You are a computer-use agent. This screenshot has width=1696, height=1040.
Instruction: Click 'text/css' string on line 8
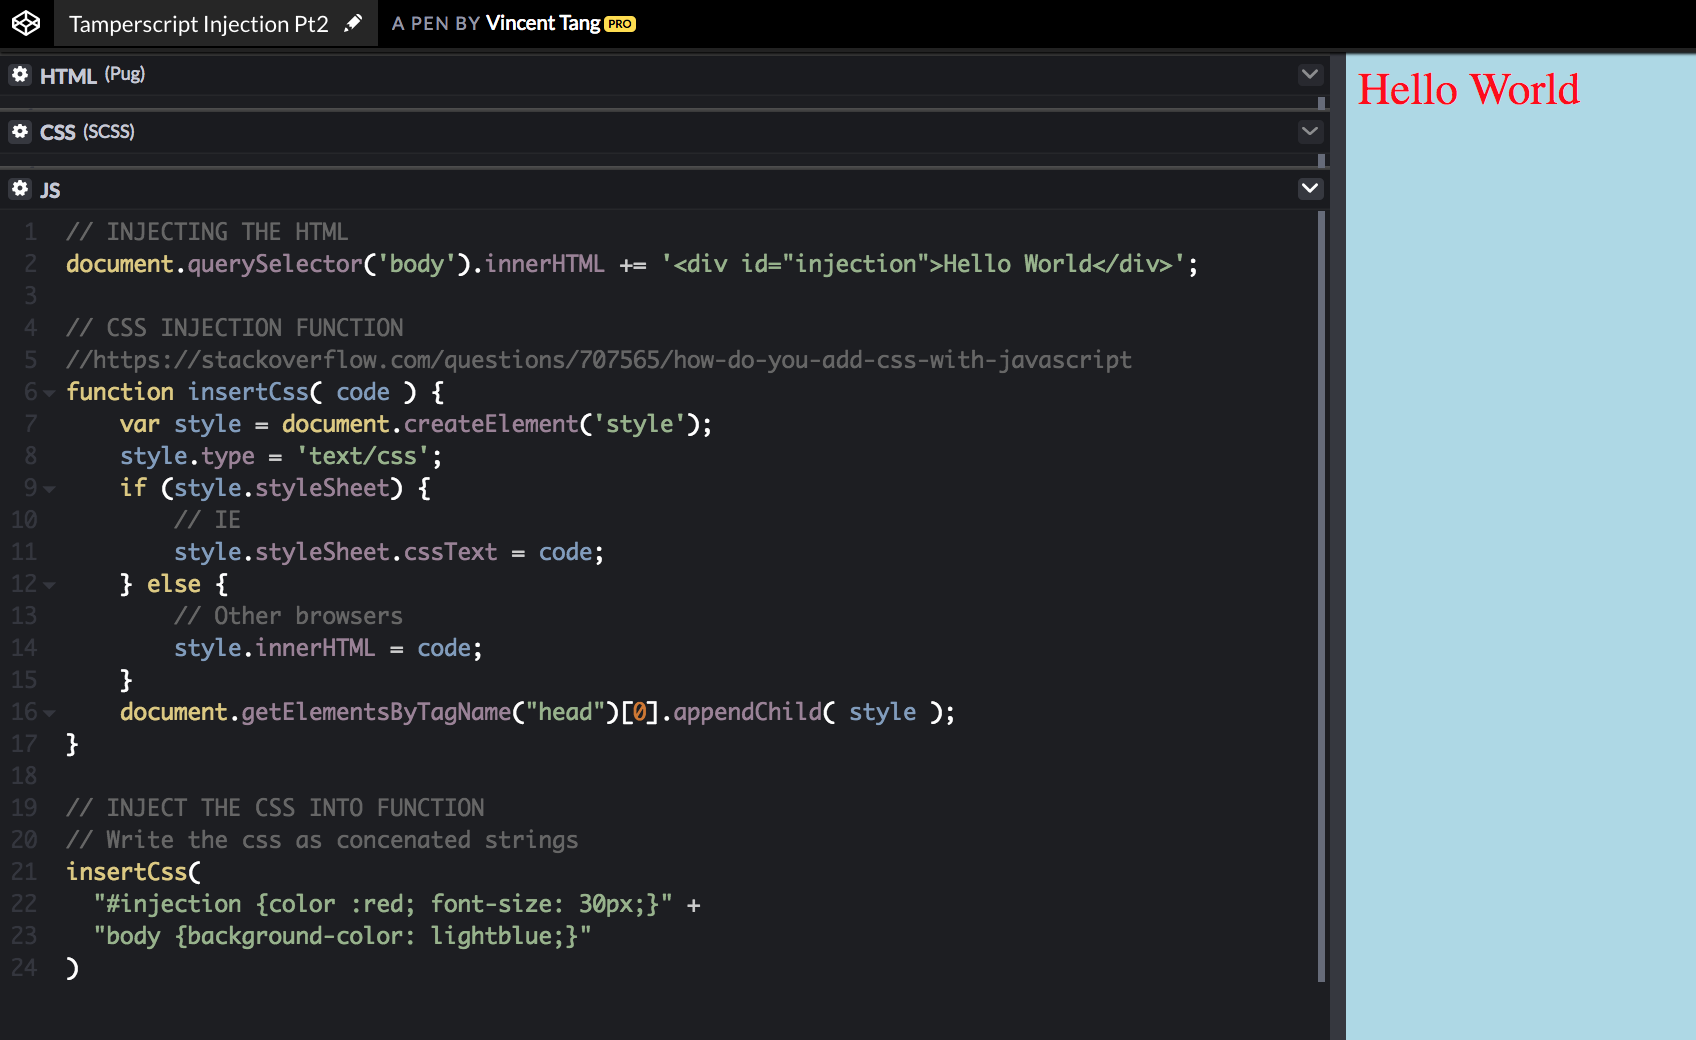click(363, 456)
